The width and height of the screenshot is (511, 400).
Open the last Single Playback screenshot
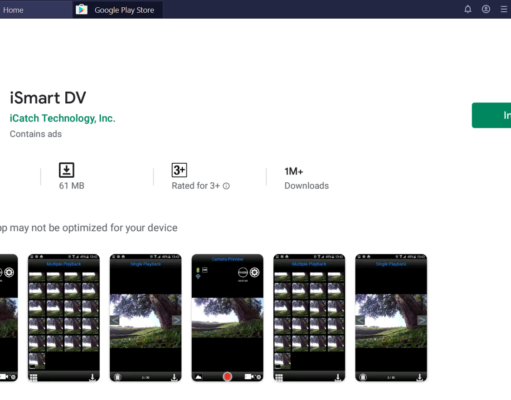(x=391, y=318)
